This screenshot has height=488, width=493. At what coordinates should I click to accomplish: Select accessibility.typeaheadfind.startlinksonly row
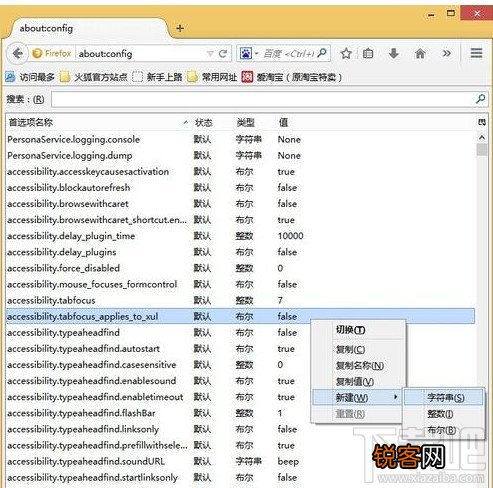(x=240, y=477)
